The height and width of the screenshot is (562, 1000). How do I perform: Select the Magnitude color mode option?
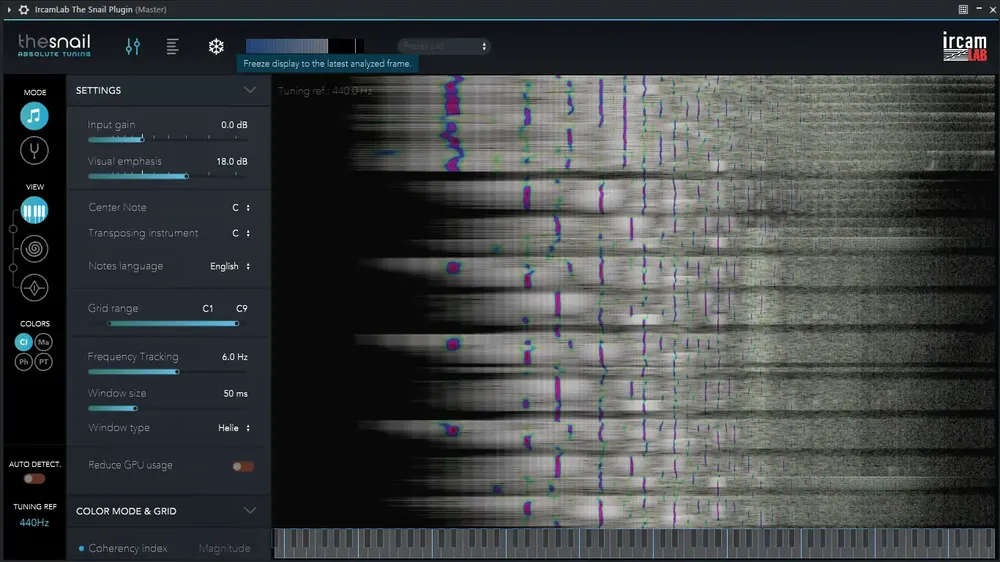(x=224, y=548)
